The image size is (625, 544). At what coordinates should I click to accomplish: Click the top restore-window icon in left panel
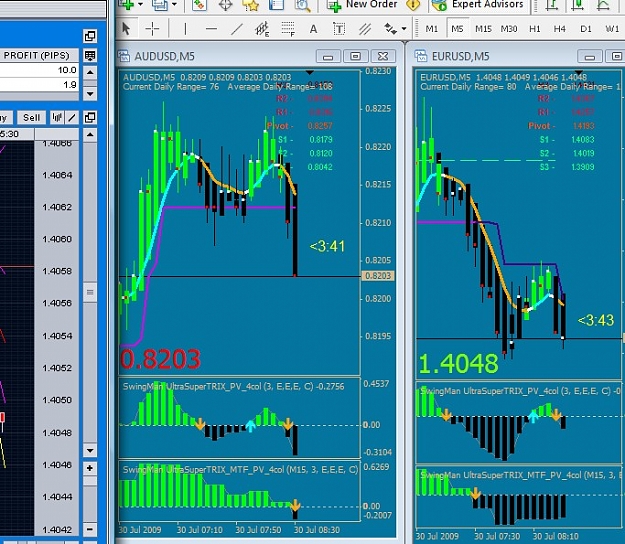click(x=90, y=36)
